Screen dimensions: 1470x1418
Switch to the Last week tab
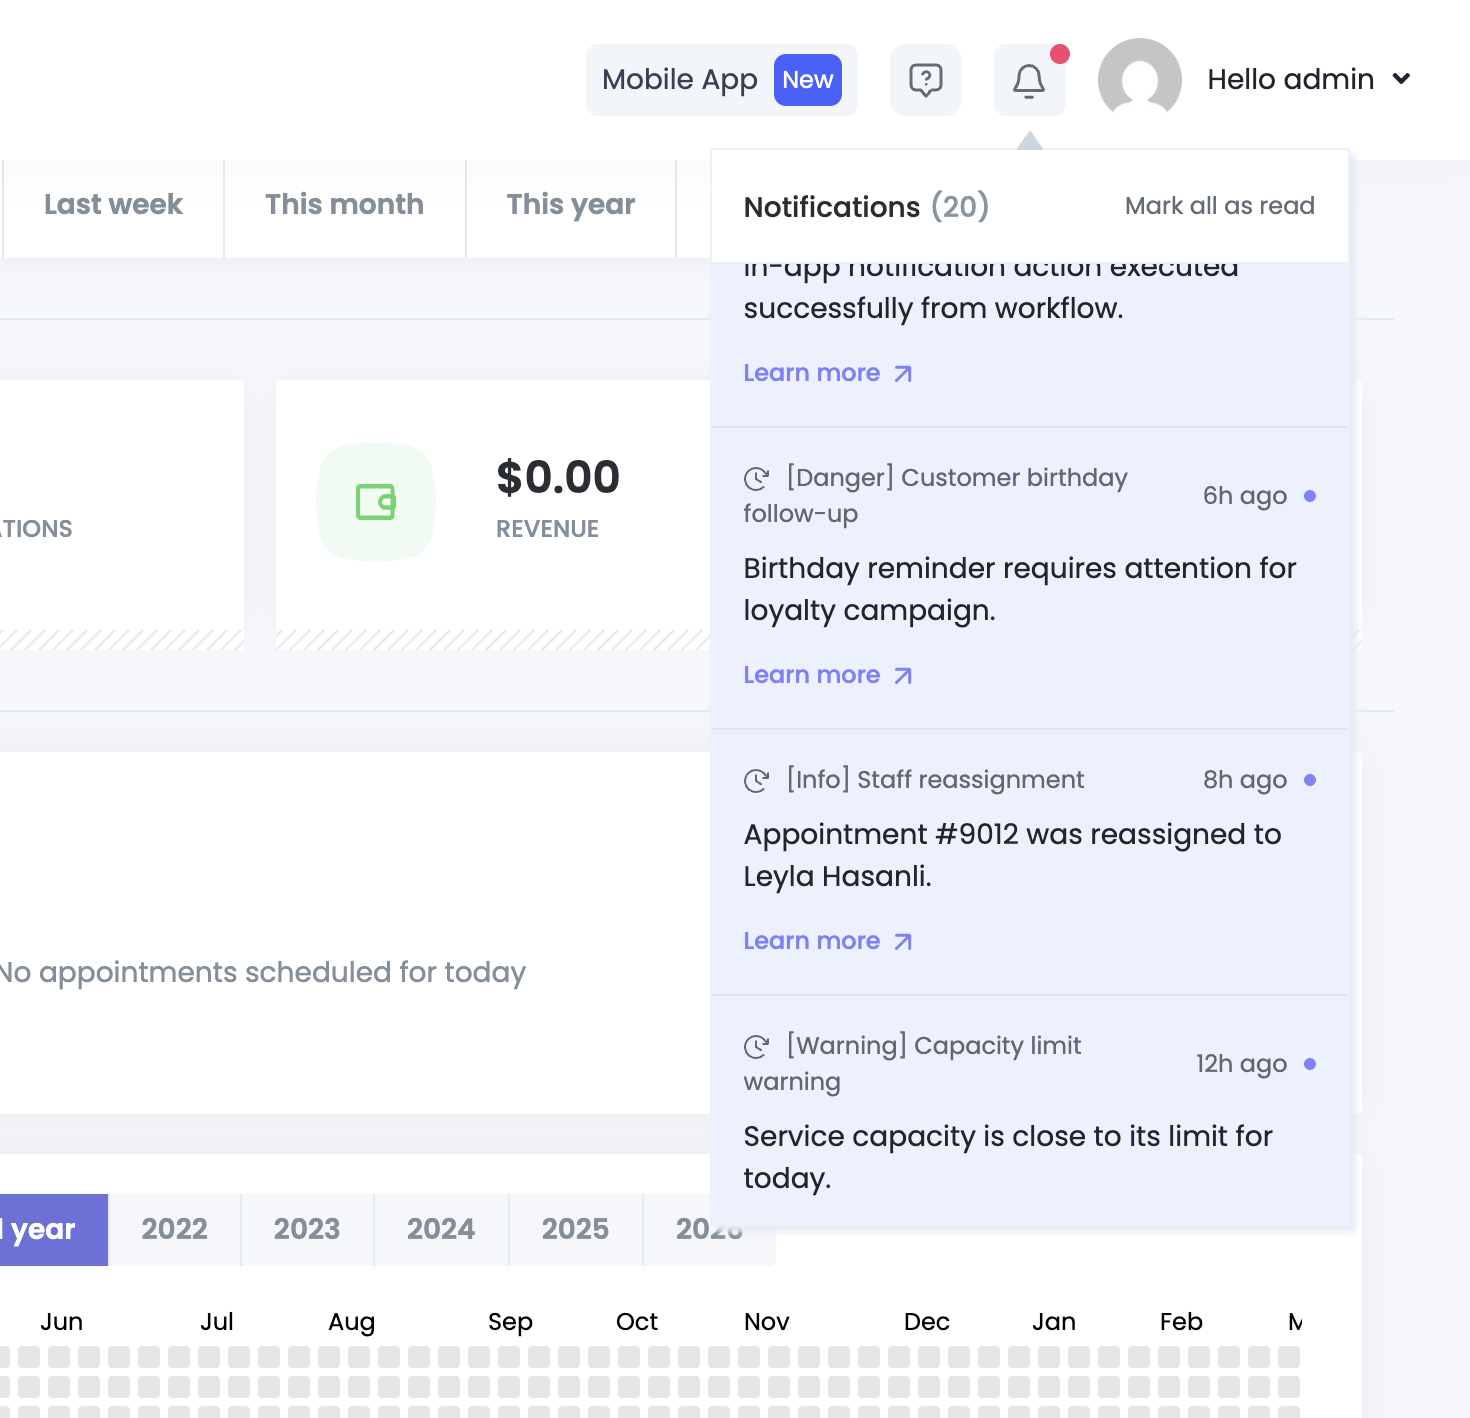[x=113, y=205]
